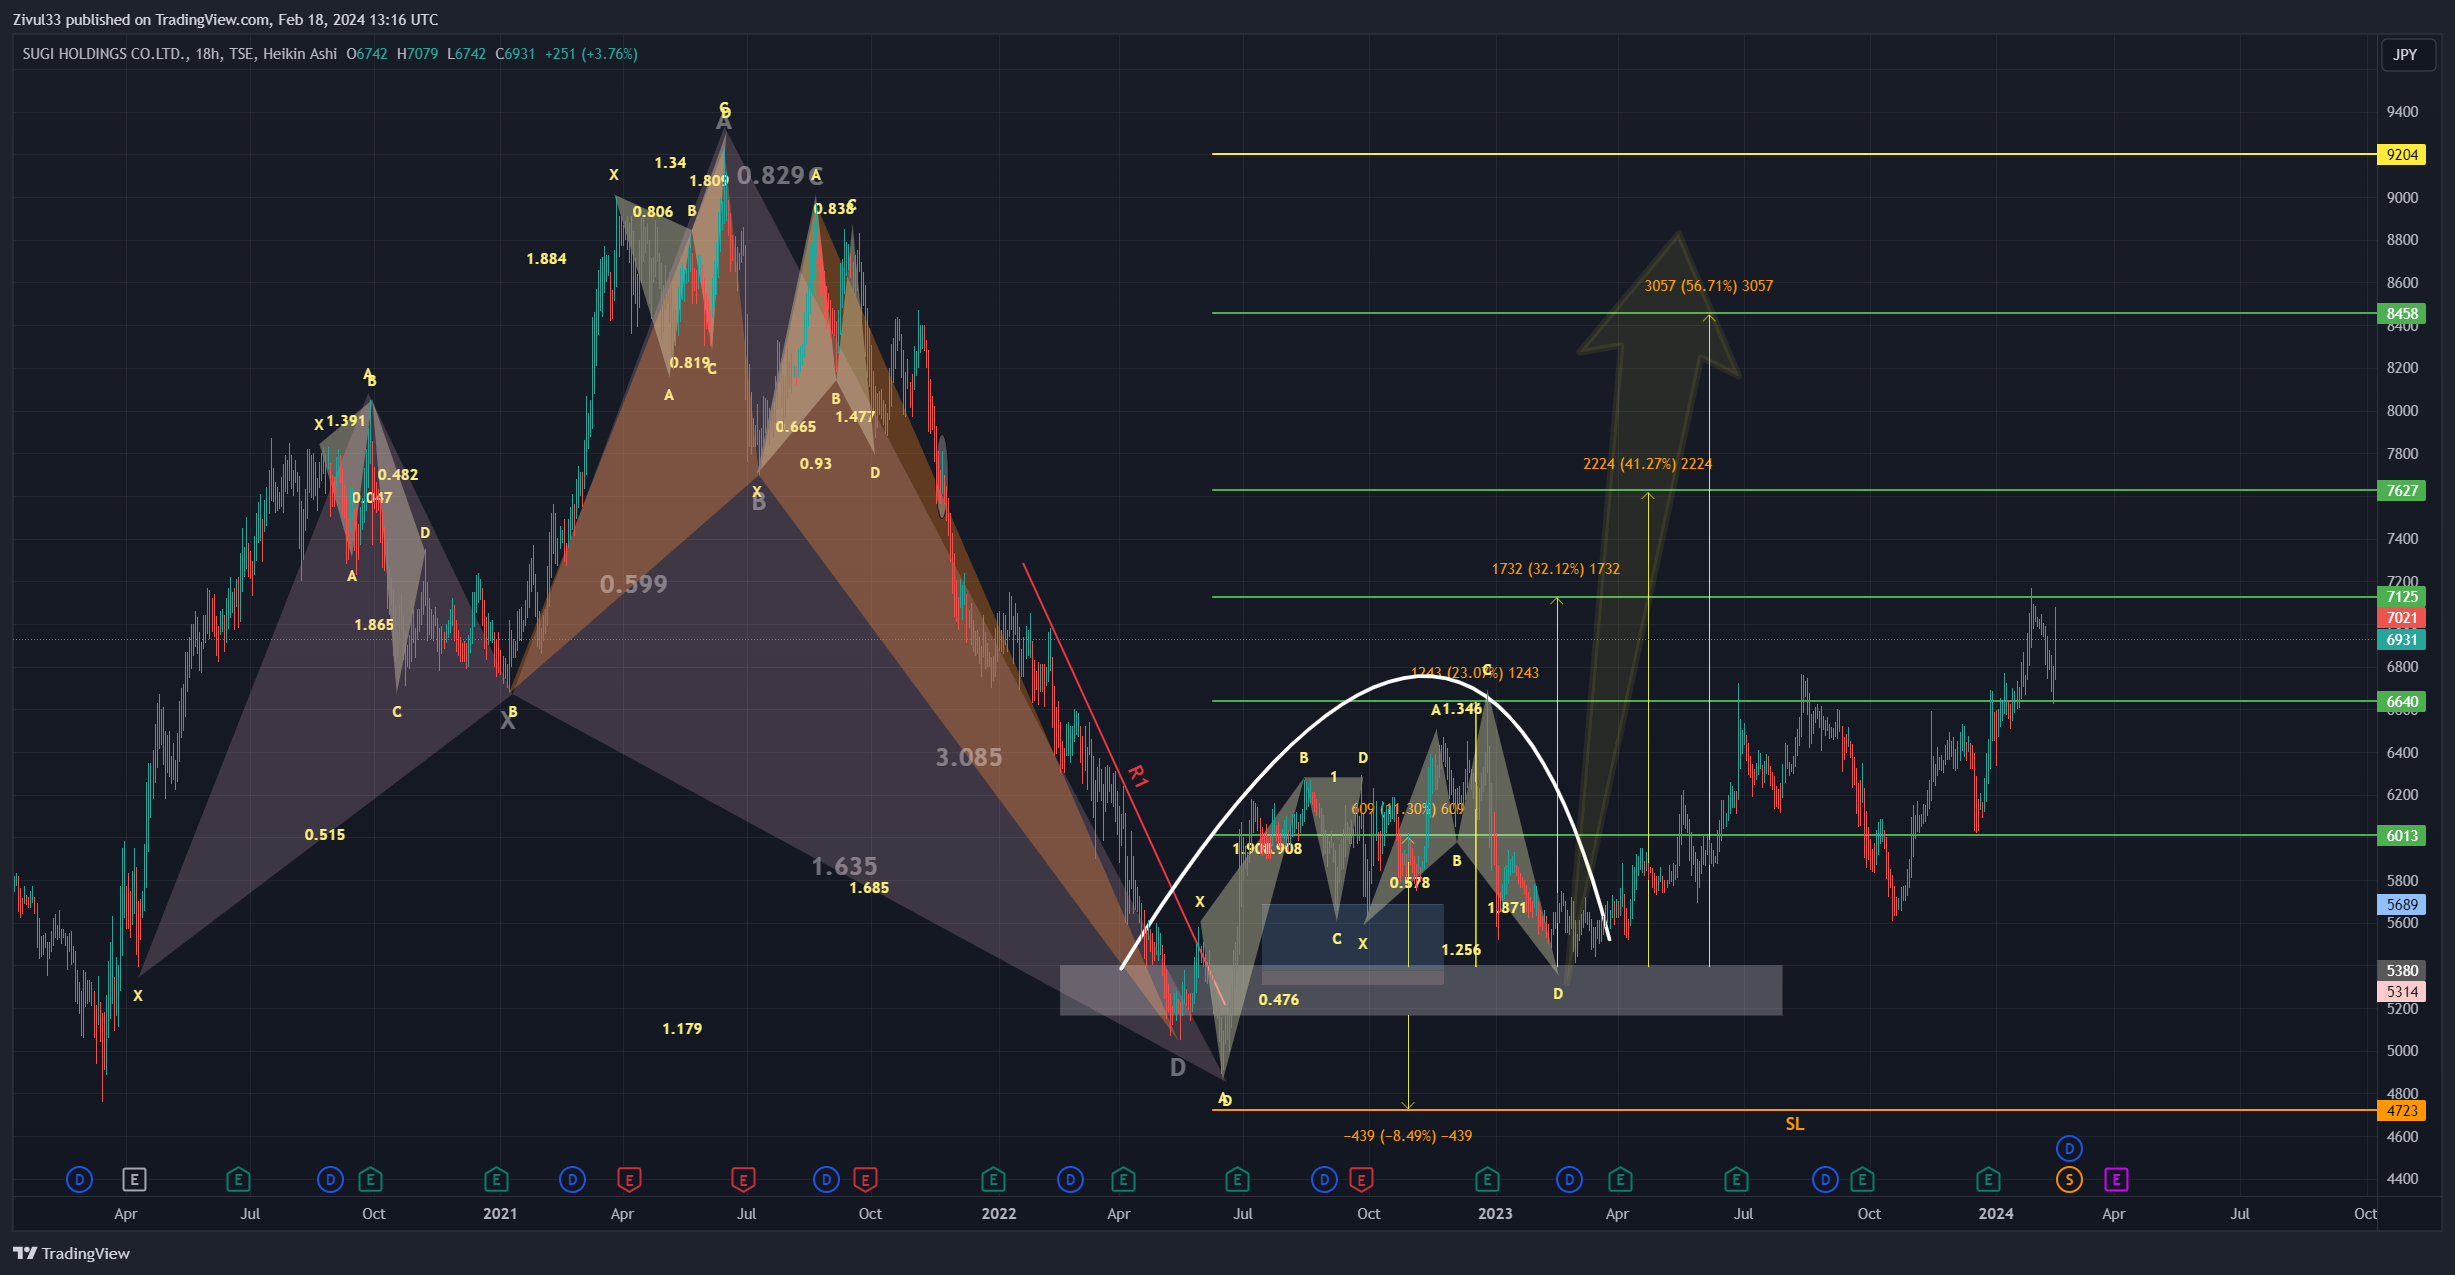Viewport: 2455px width, 1275px height.
Task: Click the blue D marker above the S marker
Action: coord(2069,1148)
